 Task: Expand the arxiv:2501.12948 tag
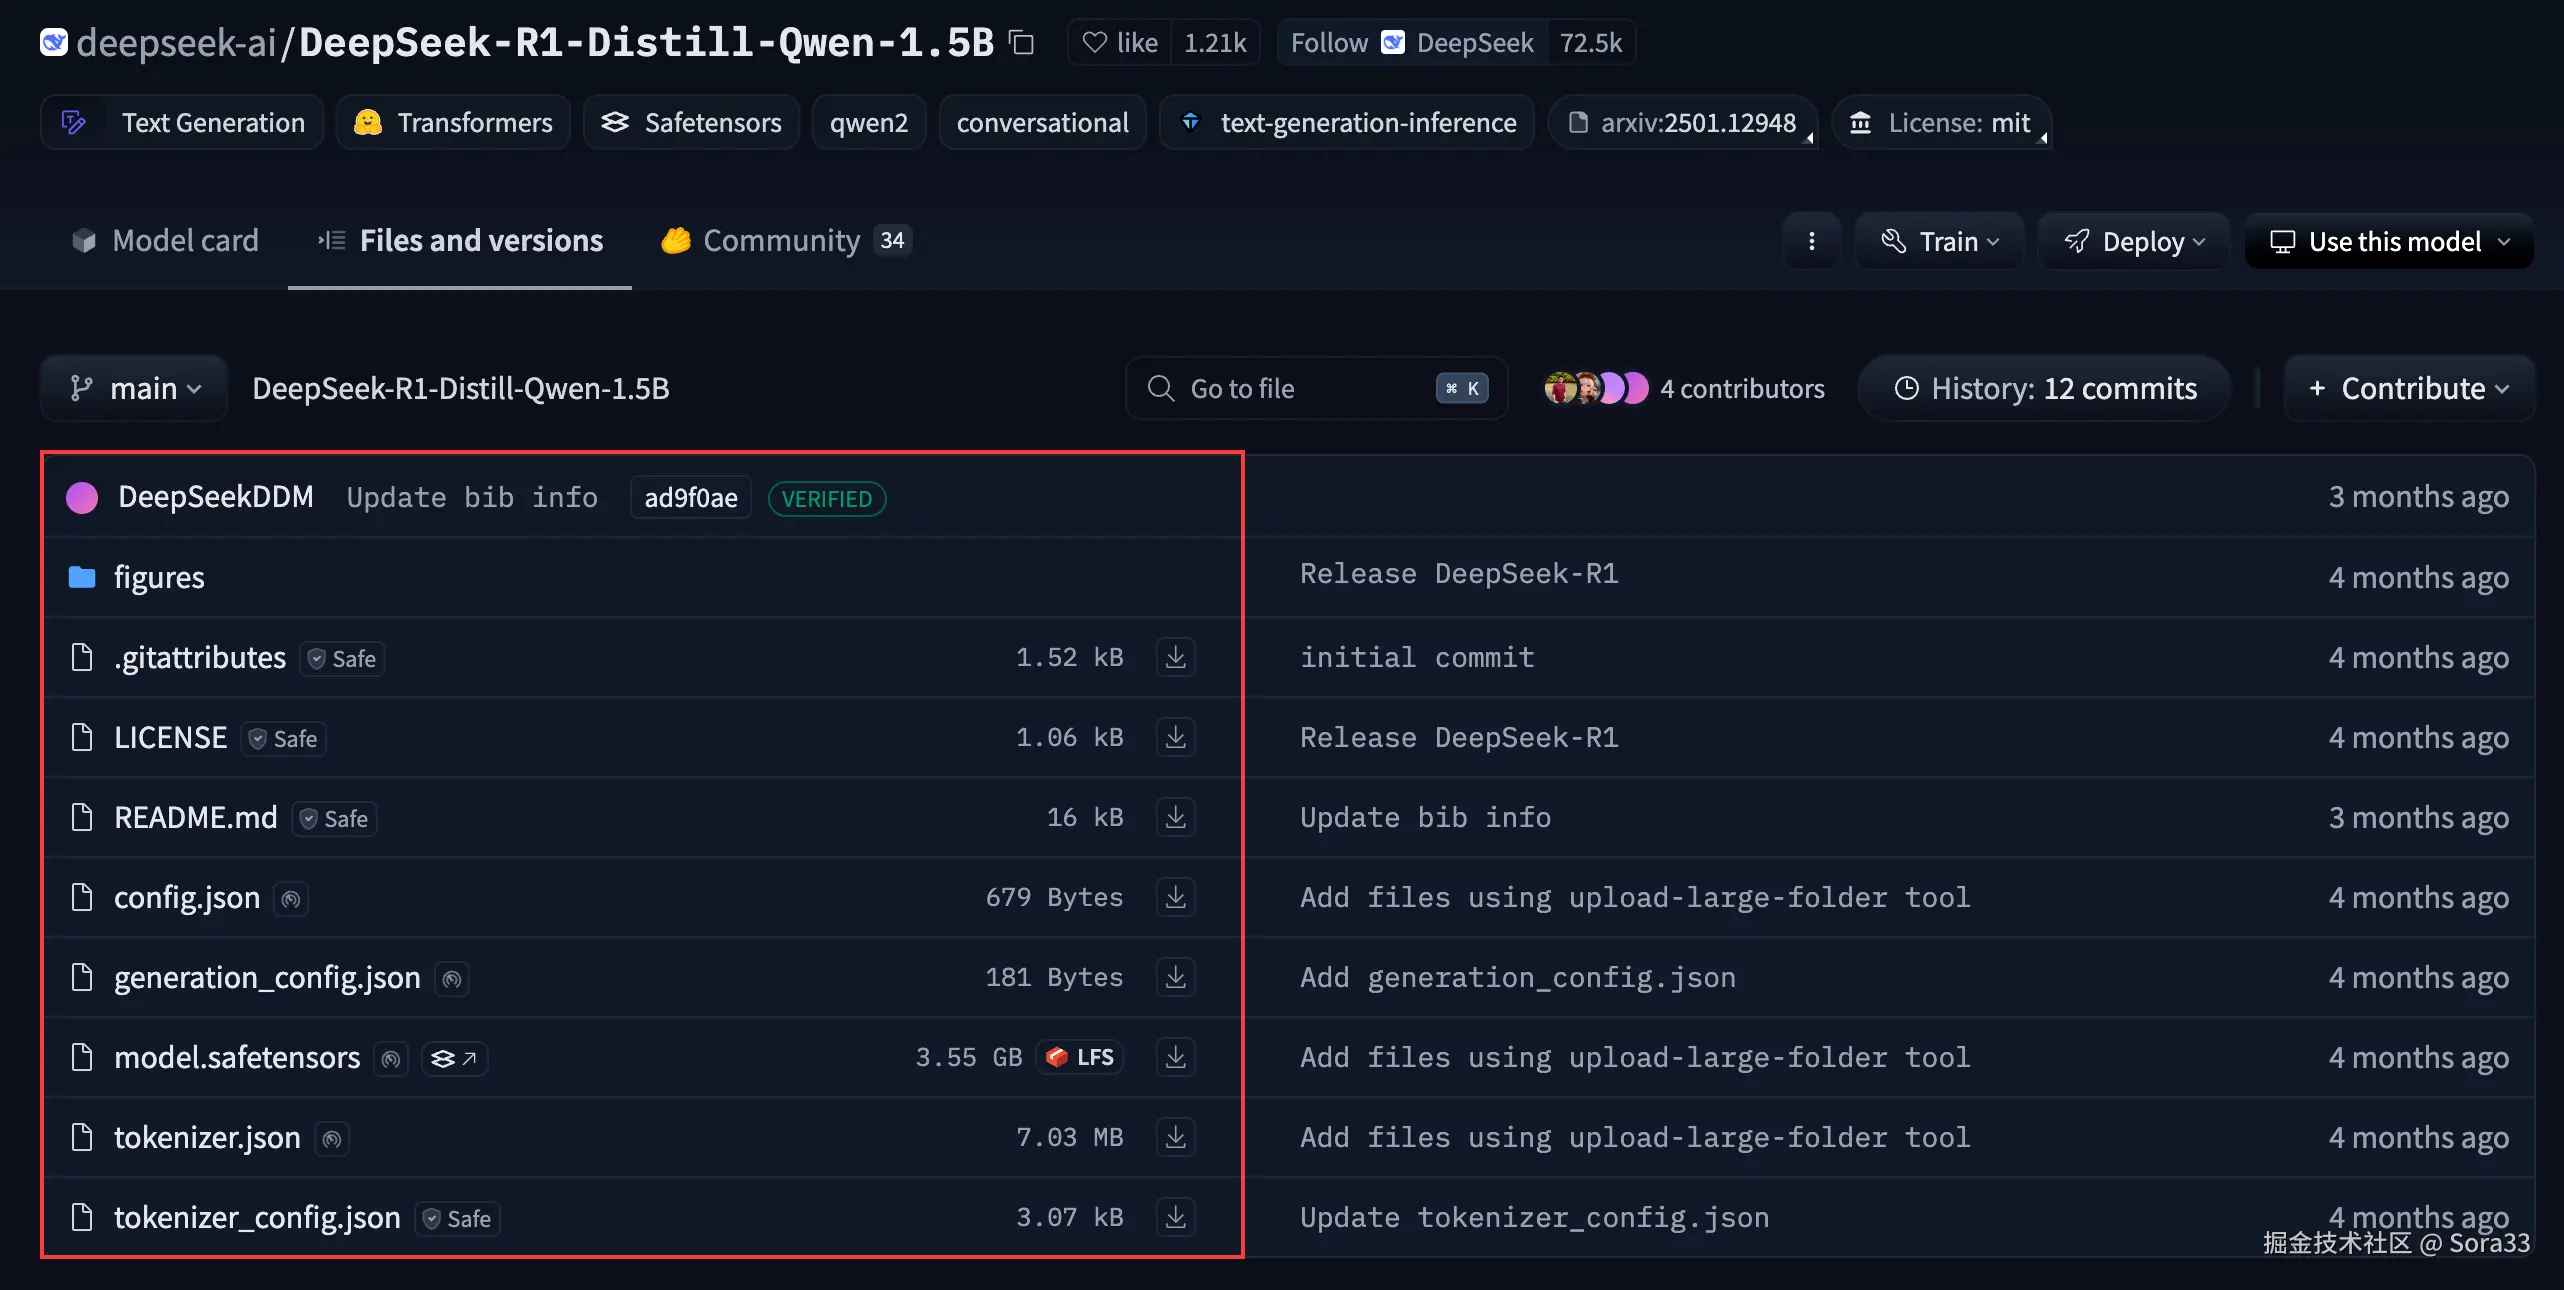(x=1683, y=123)
